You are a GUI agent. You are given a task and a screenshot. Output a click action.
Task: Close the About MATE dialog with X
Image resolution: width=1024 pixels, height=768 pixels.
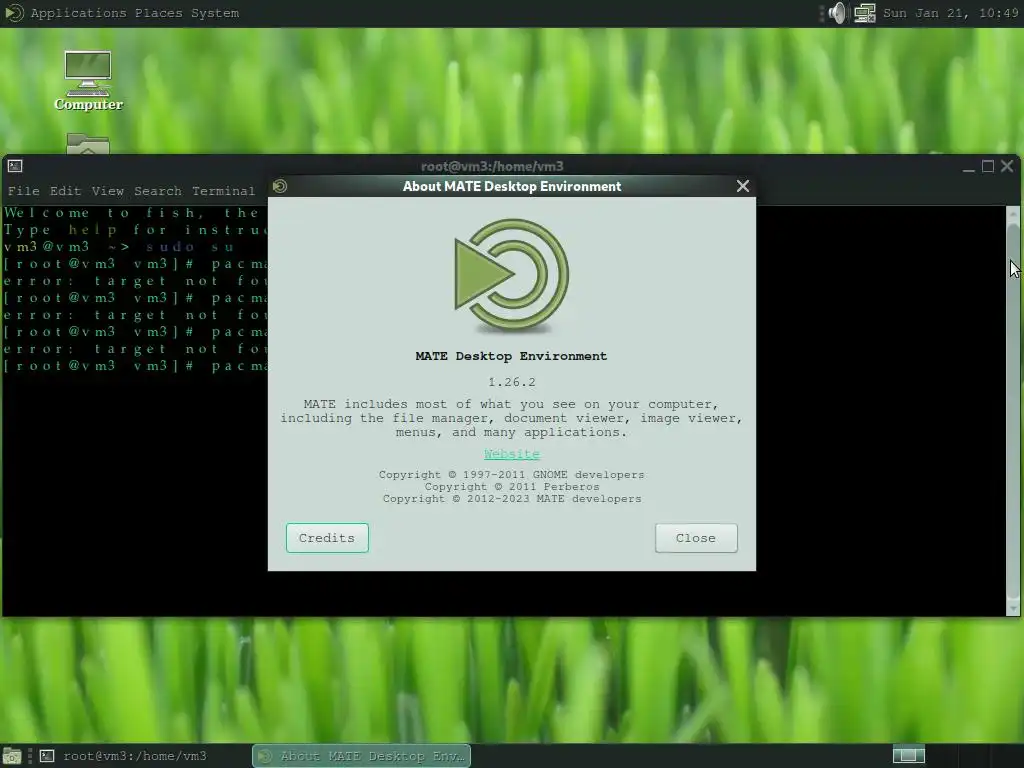[743, 186]
